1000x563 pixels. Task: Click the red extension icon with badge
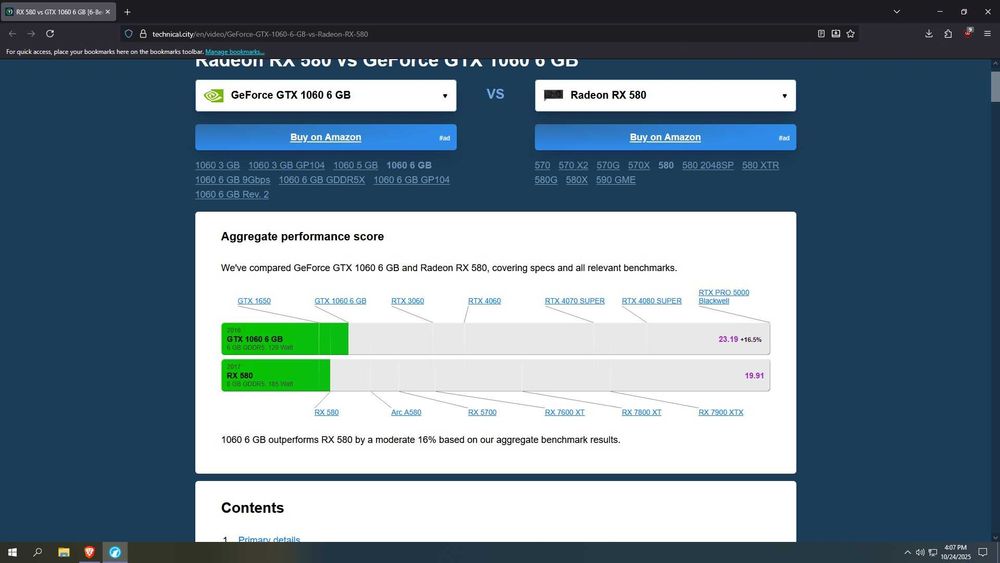pyautogui.click(x=968, y=33)
